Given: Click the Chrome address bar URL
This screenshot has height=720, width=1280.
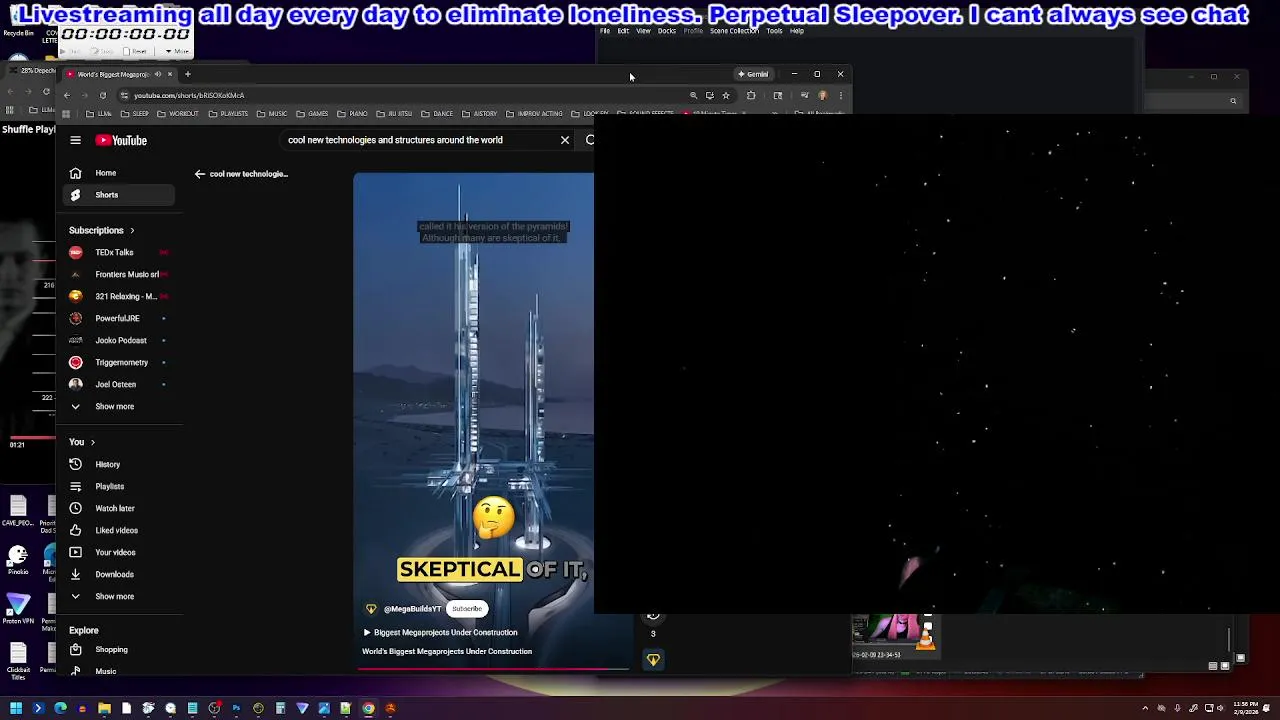Looking at the screenshot, I should [189, 95].
